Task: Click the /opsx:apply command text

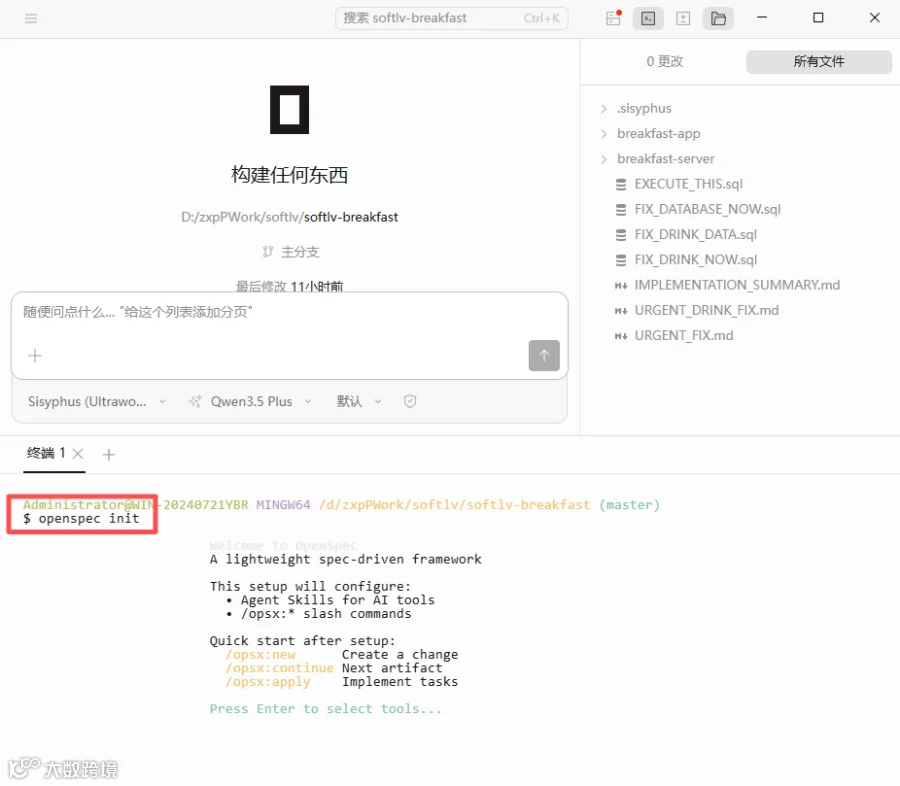Action: click(267, 682)
